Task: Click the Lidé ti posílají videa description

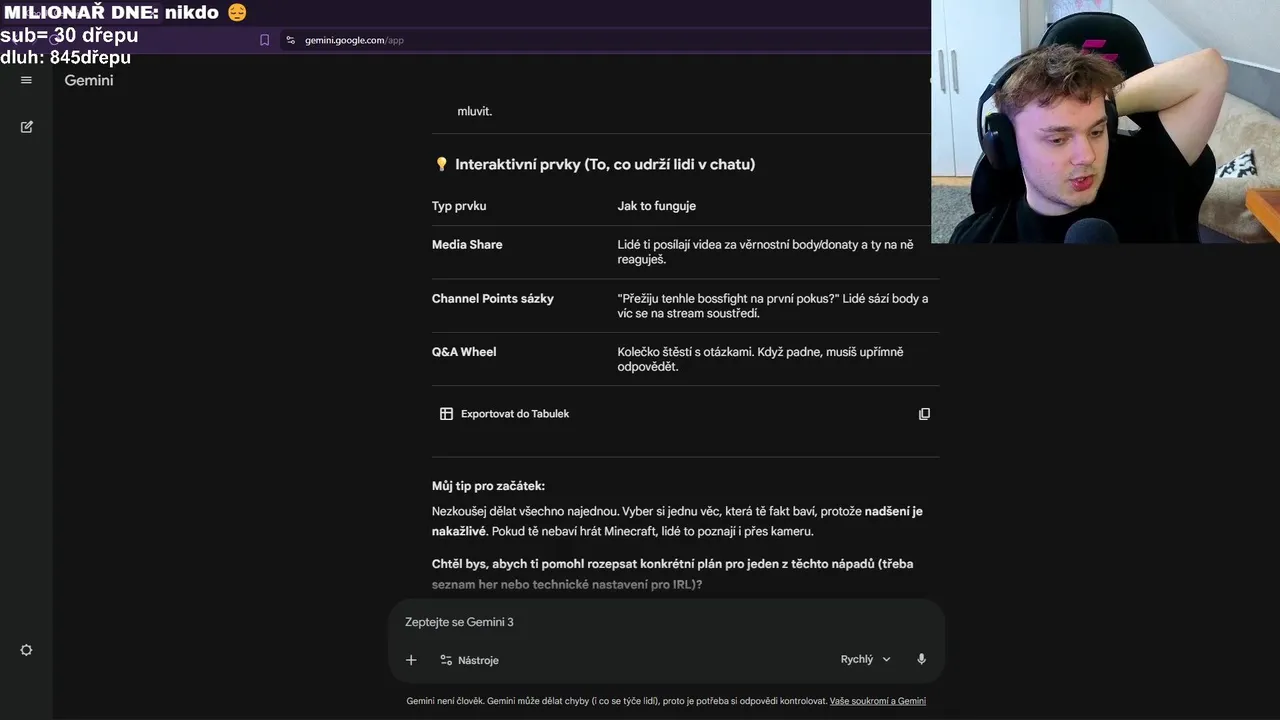Action: tap(765, 252)
